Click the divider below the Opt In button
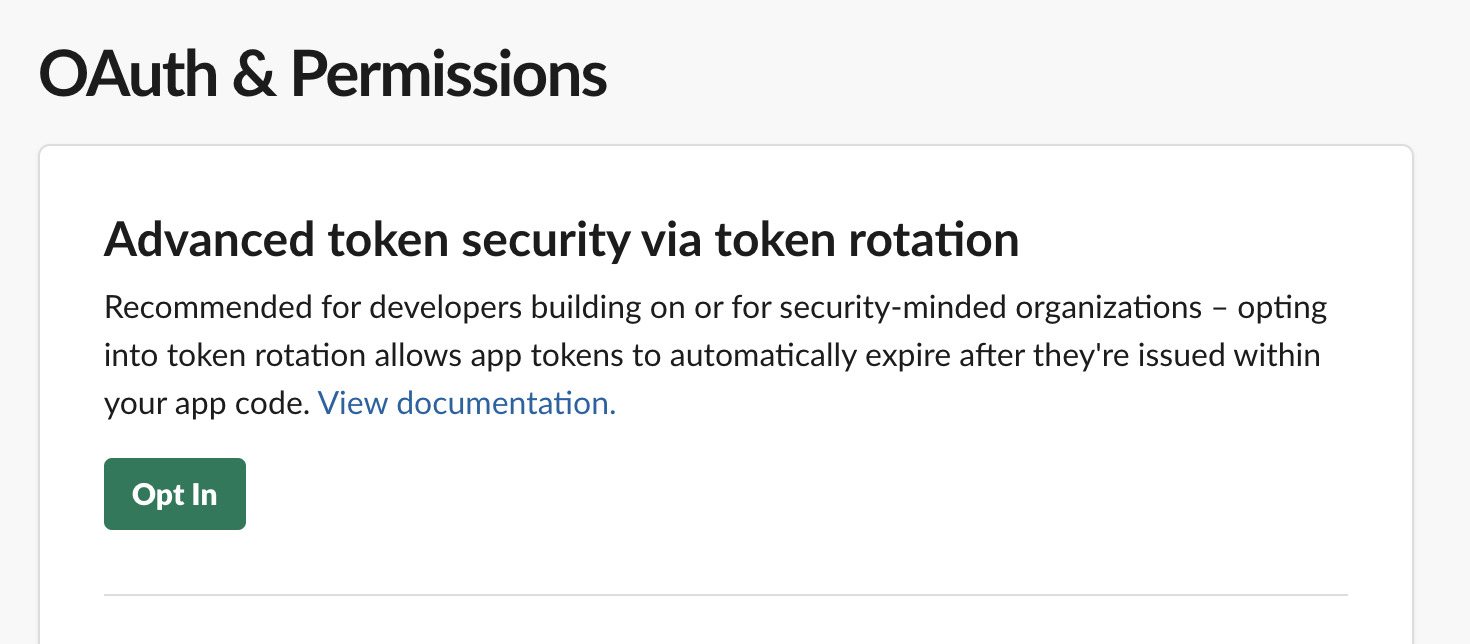The image size is (1470, 644). pos(727,594)
